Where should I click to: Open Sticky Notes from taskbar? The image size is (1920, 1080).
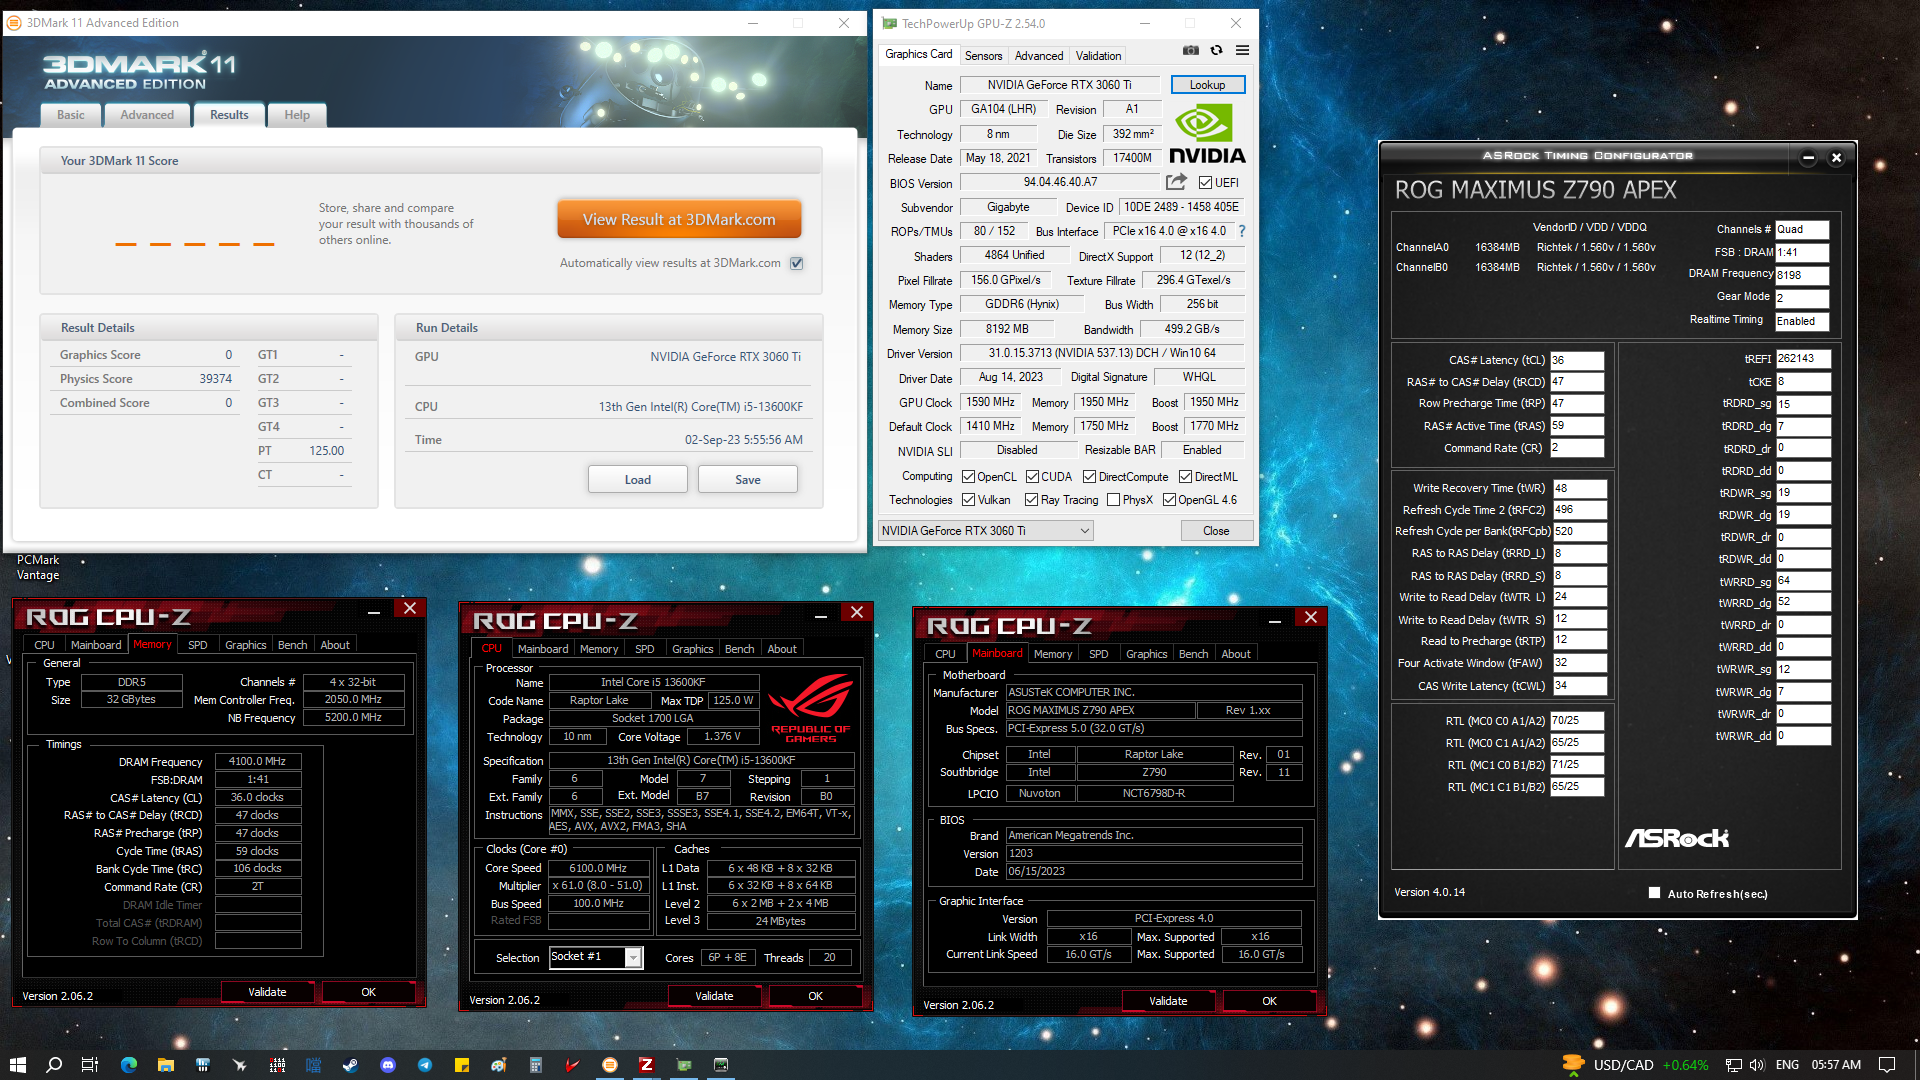(x=462, y=1065)
